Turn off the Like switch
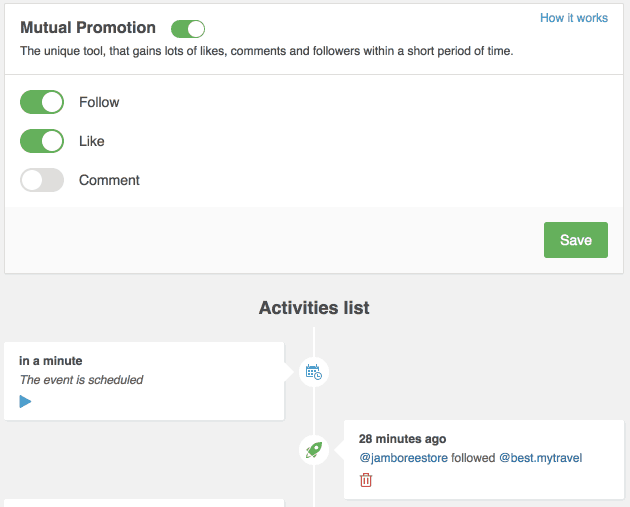630x507 pixels. pyautogui.click(x=42, y=141)
